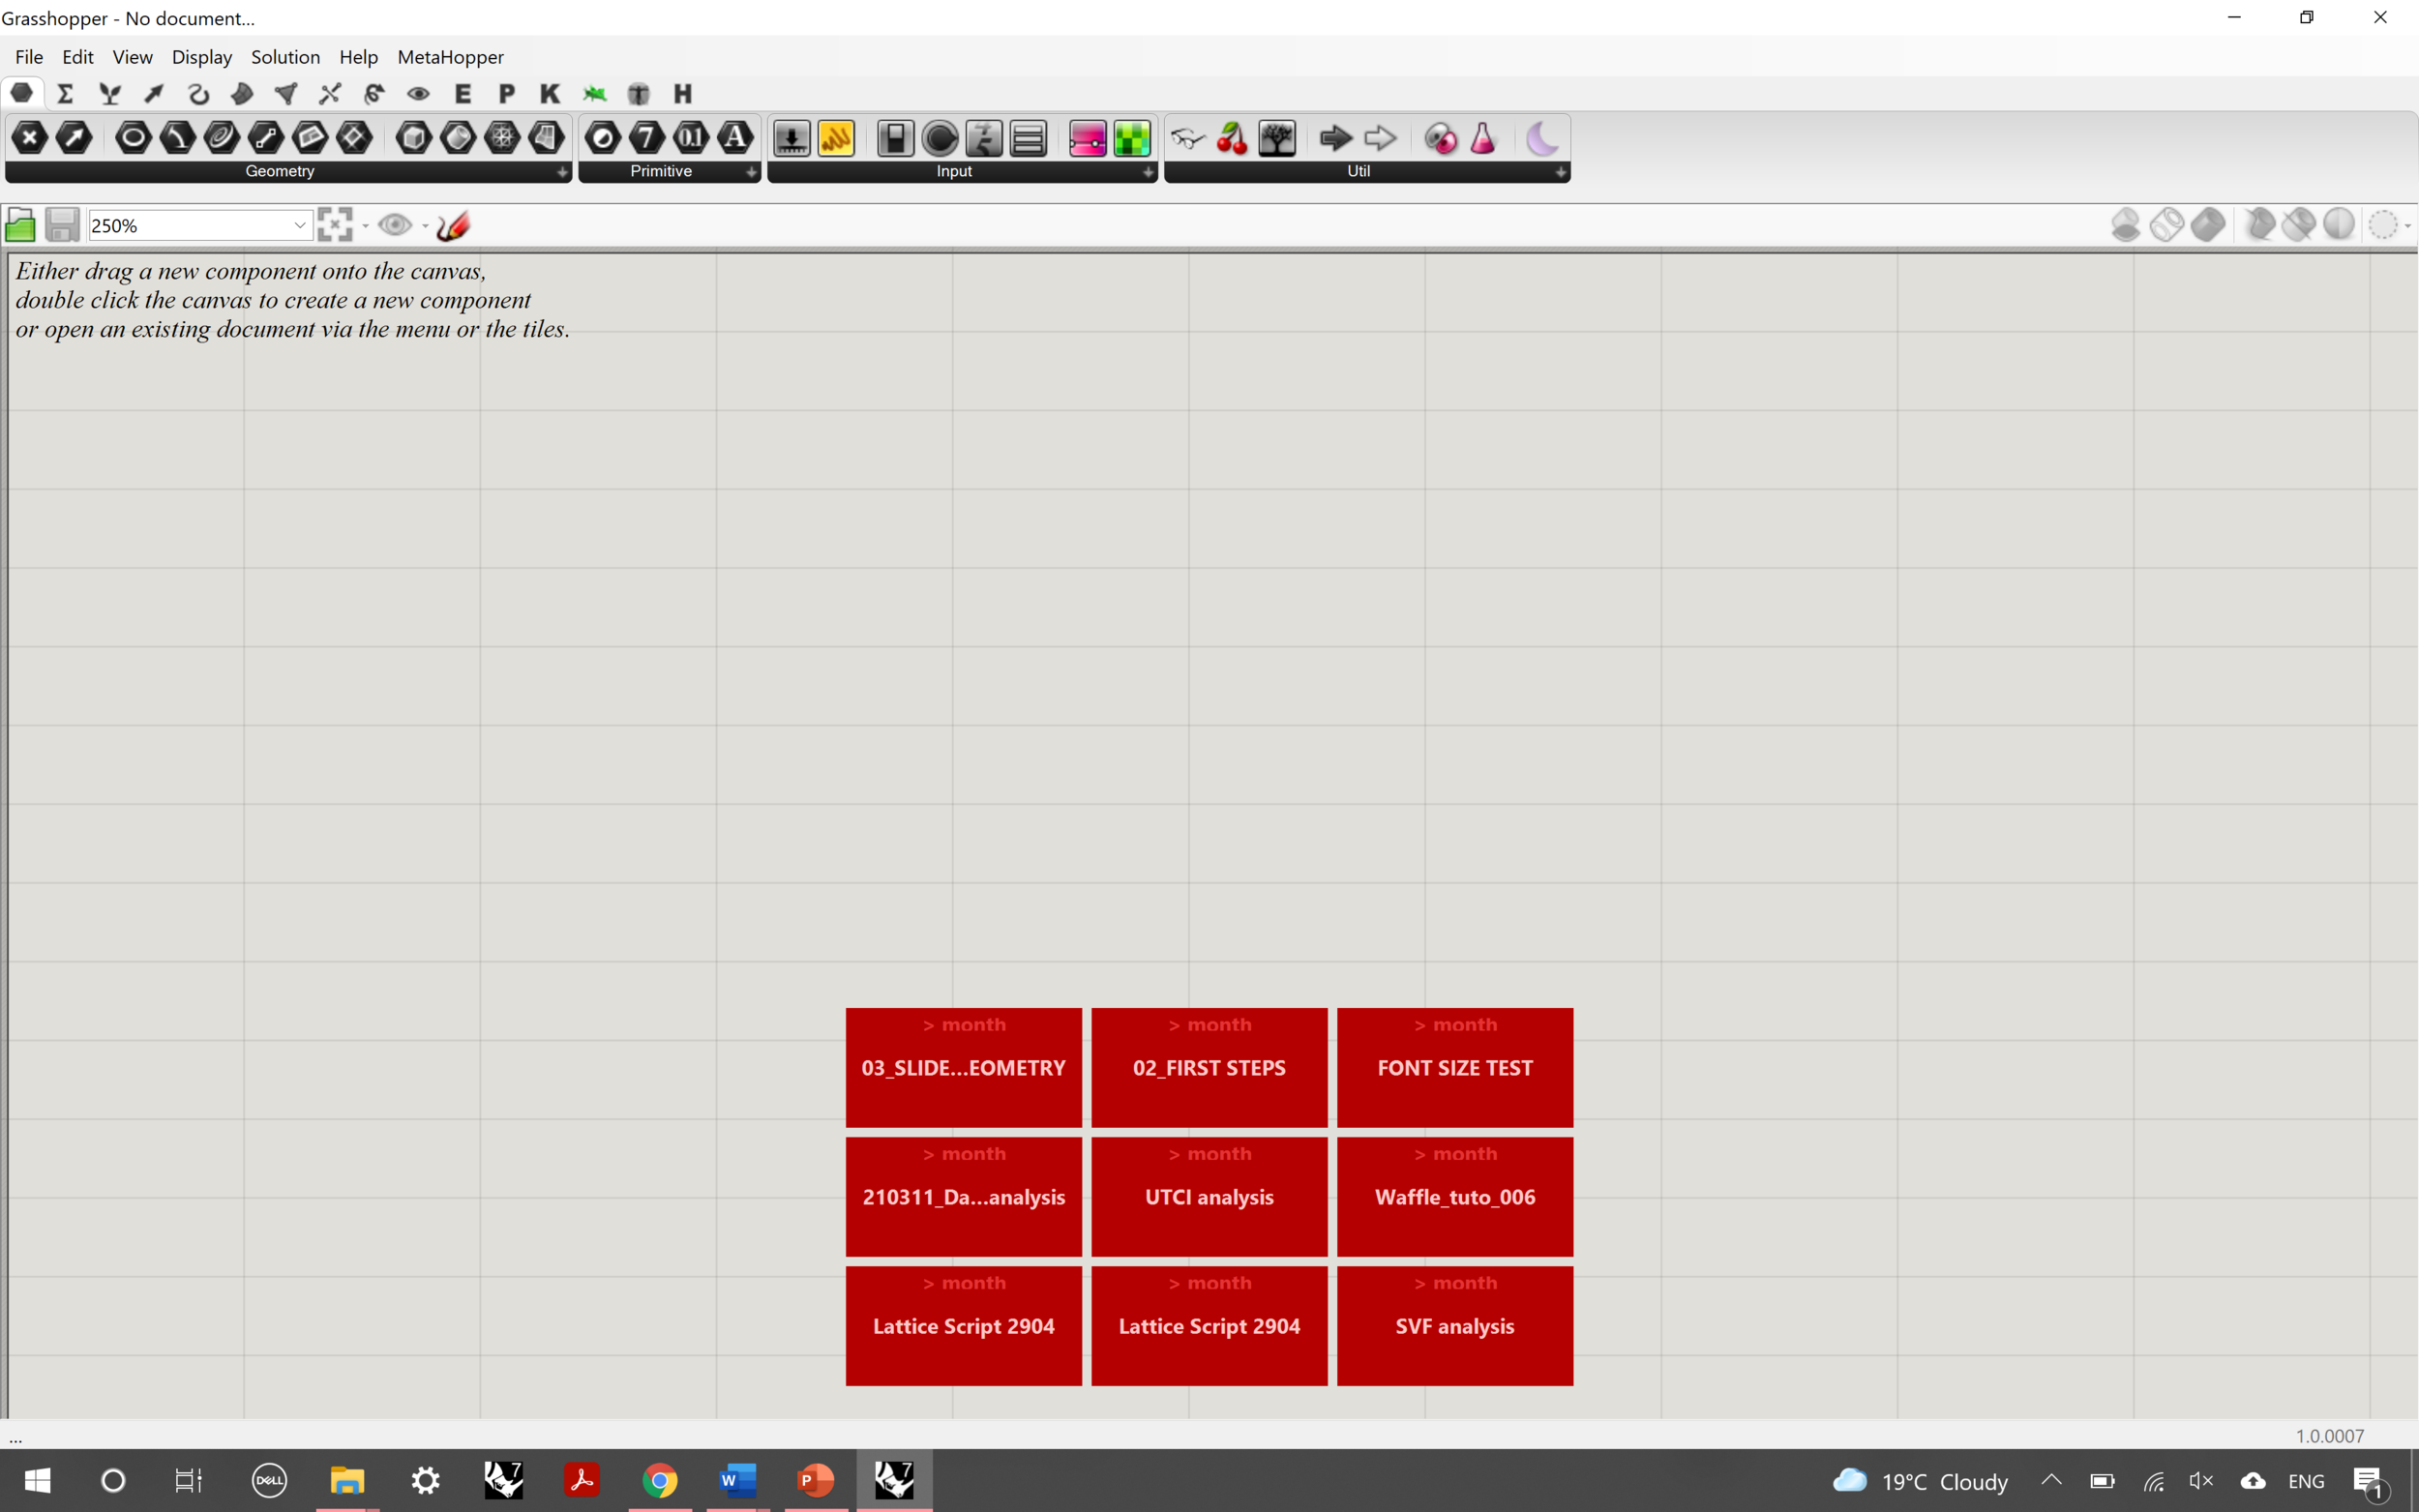Select the Integer primitive icon
This screenshot has height=1512, width=2419.
tap(647, 139)
